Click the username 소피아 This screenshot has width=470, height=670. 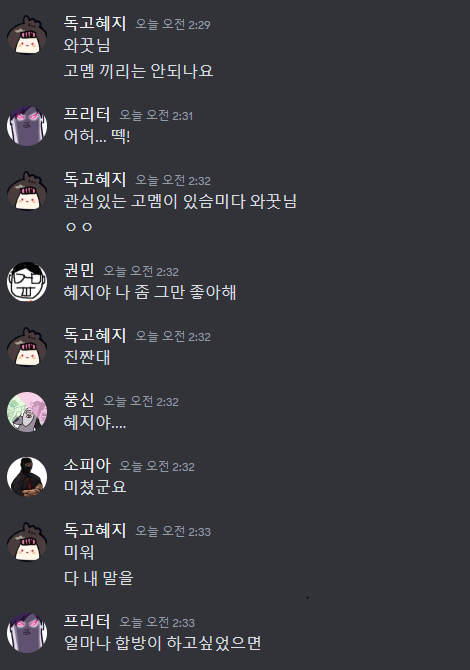pyautogui.click(x=87, y=465)
